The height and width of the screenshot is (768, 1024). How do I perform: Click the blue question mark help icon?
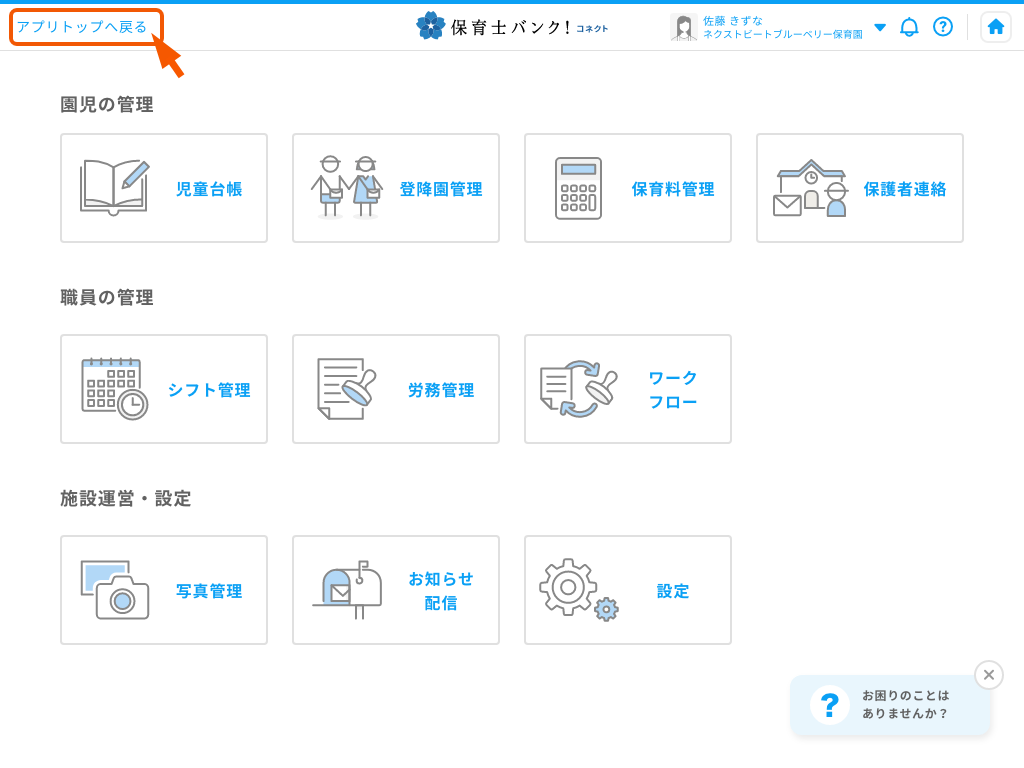click(x=943, y=27)
